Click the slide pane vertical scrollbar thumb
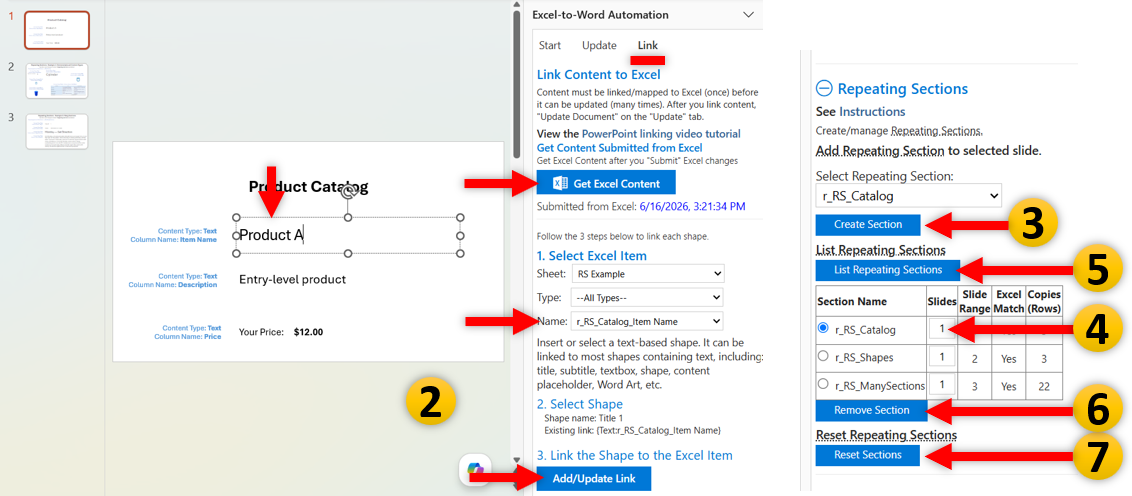This screenshot has height=496, width=1132. coord(516,85)
